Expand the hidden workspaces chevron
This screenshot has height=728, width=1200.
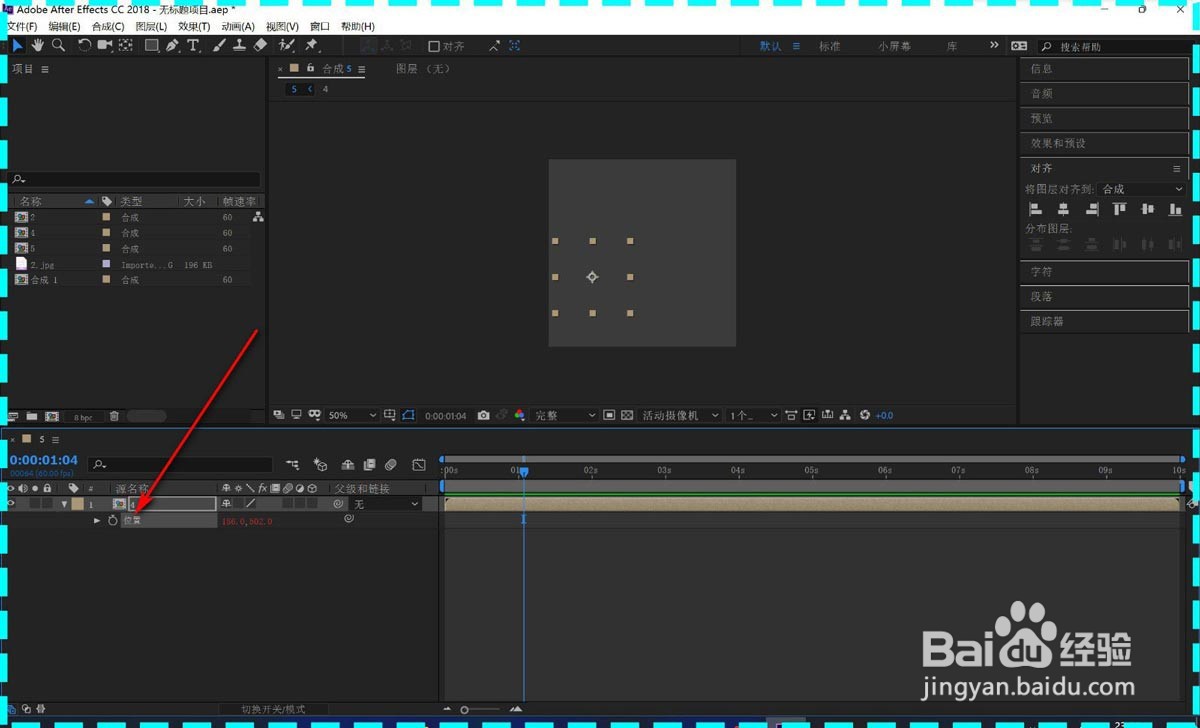tap(993, 45)
